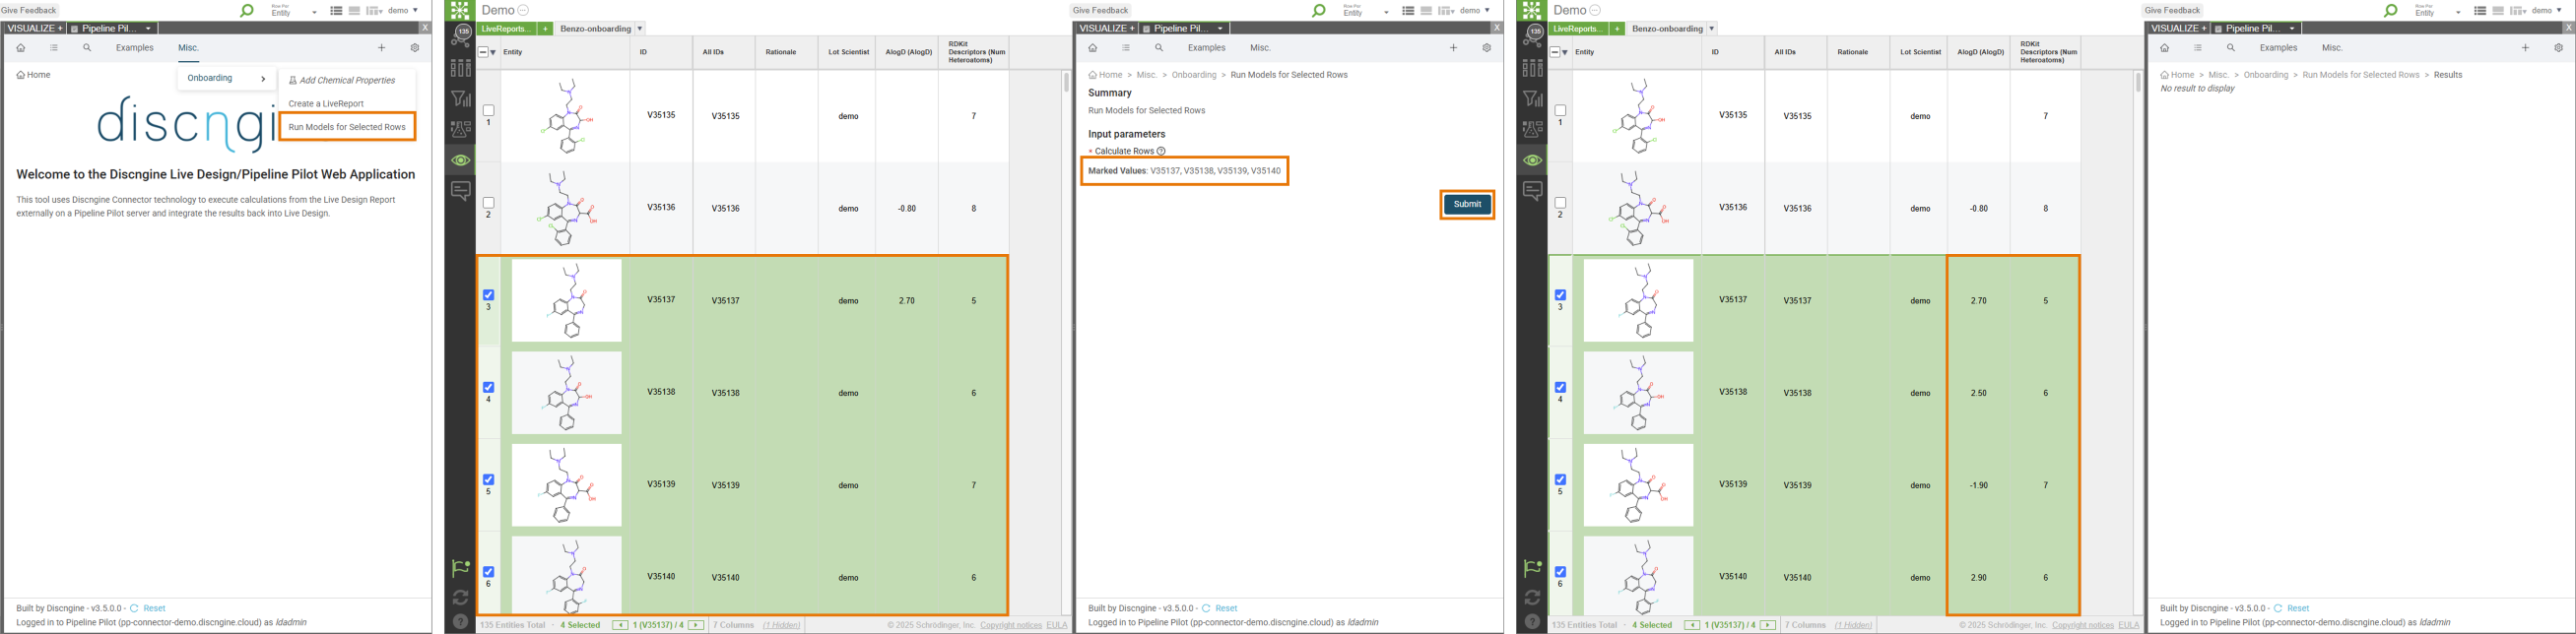
Task: Click the Calculate Rows help icon in the Run Models form
Action: [x=1161, y=151]
